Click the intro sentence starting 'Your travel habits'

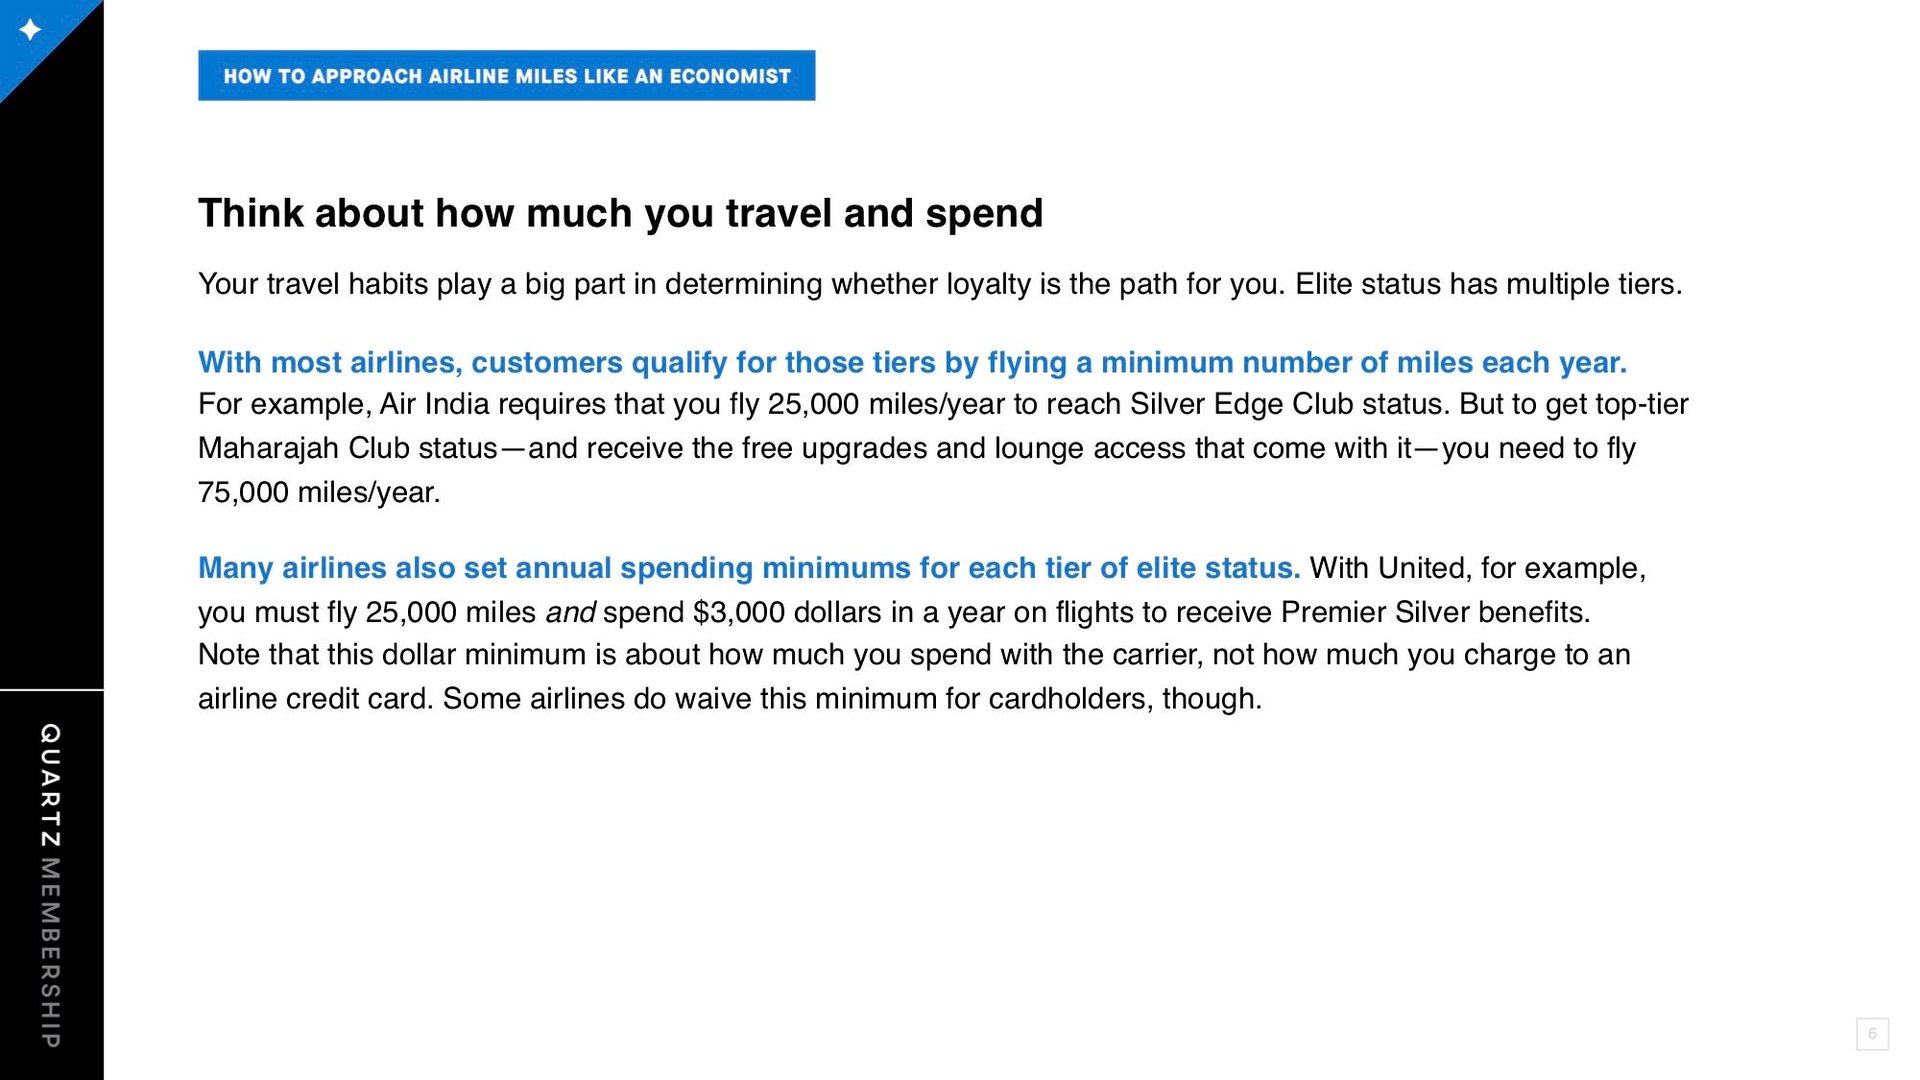940,284
